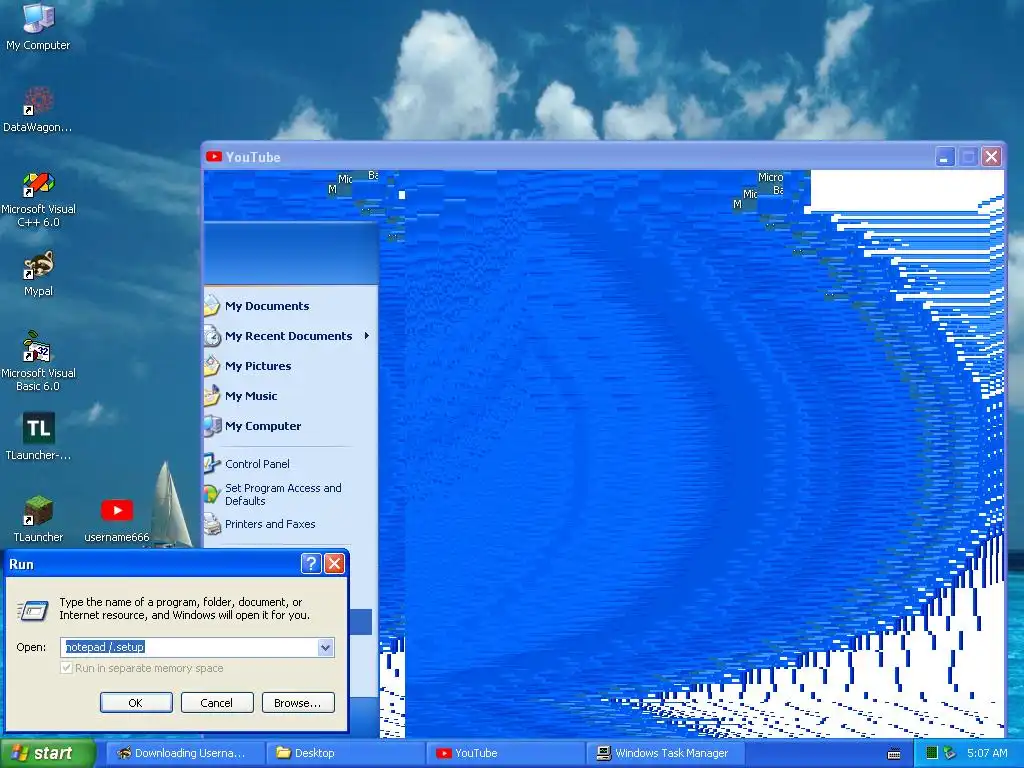Click OK in the Run dialog

pos(136,703)
